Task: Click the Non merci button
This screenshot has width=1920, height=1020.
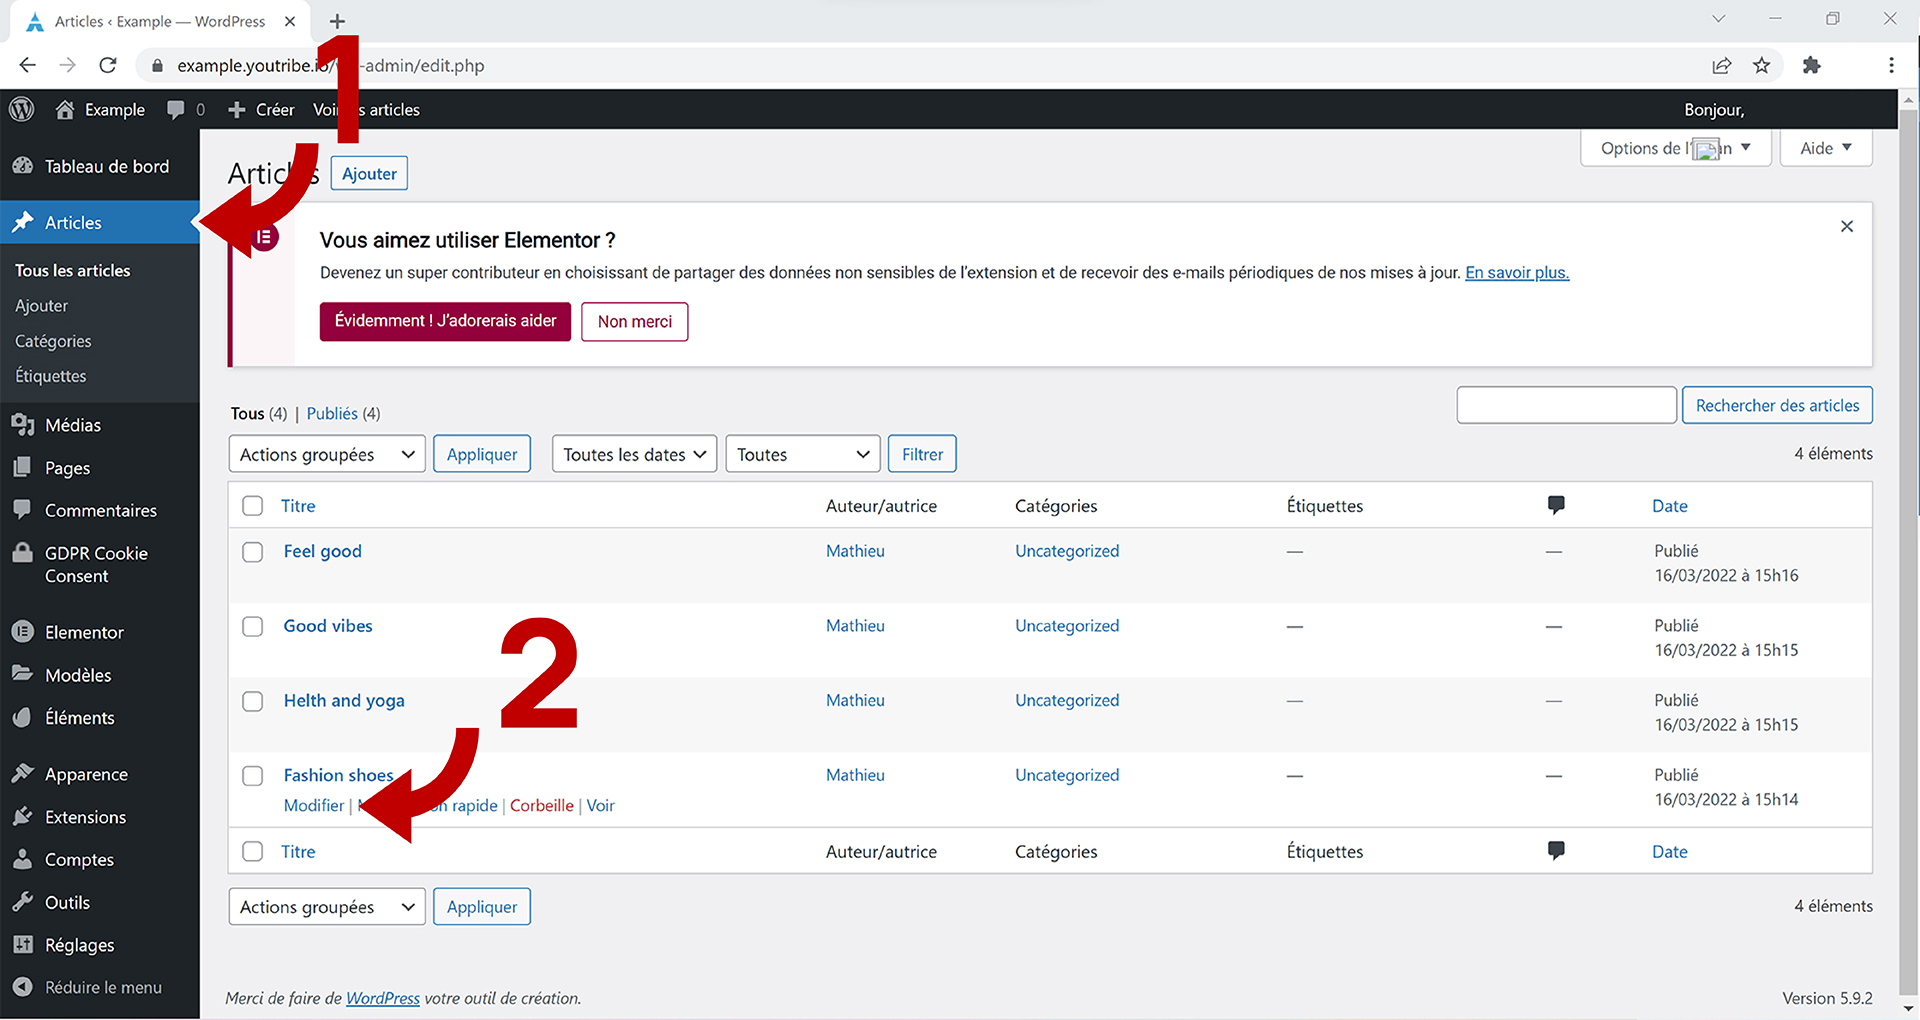Action: (634, 322)
